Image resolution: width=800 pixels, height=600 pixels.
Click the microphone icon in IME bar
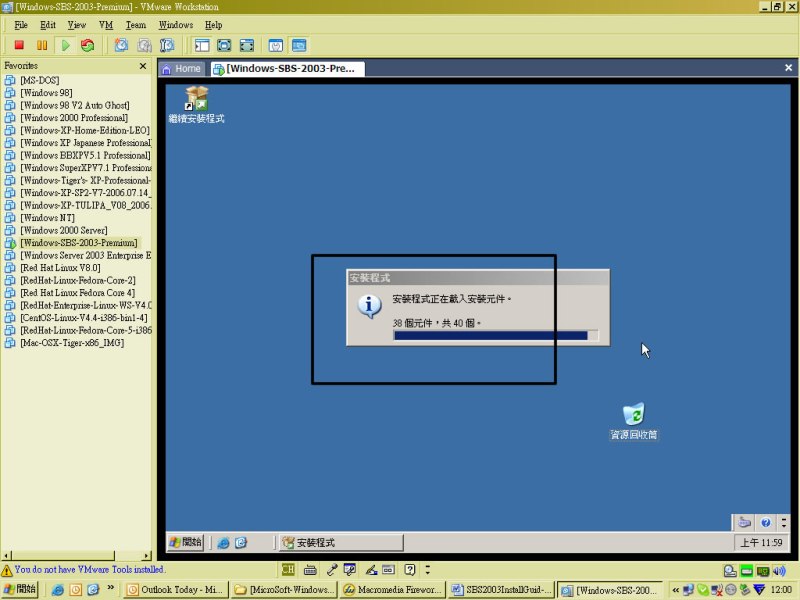pos(332,569)
